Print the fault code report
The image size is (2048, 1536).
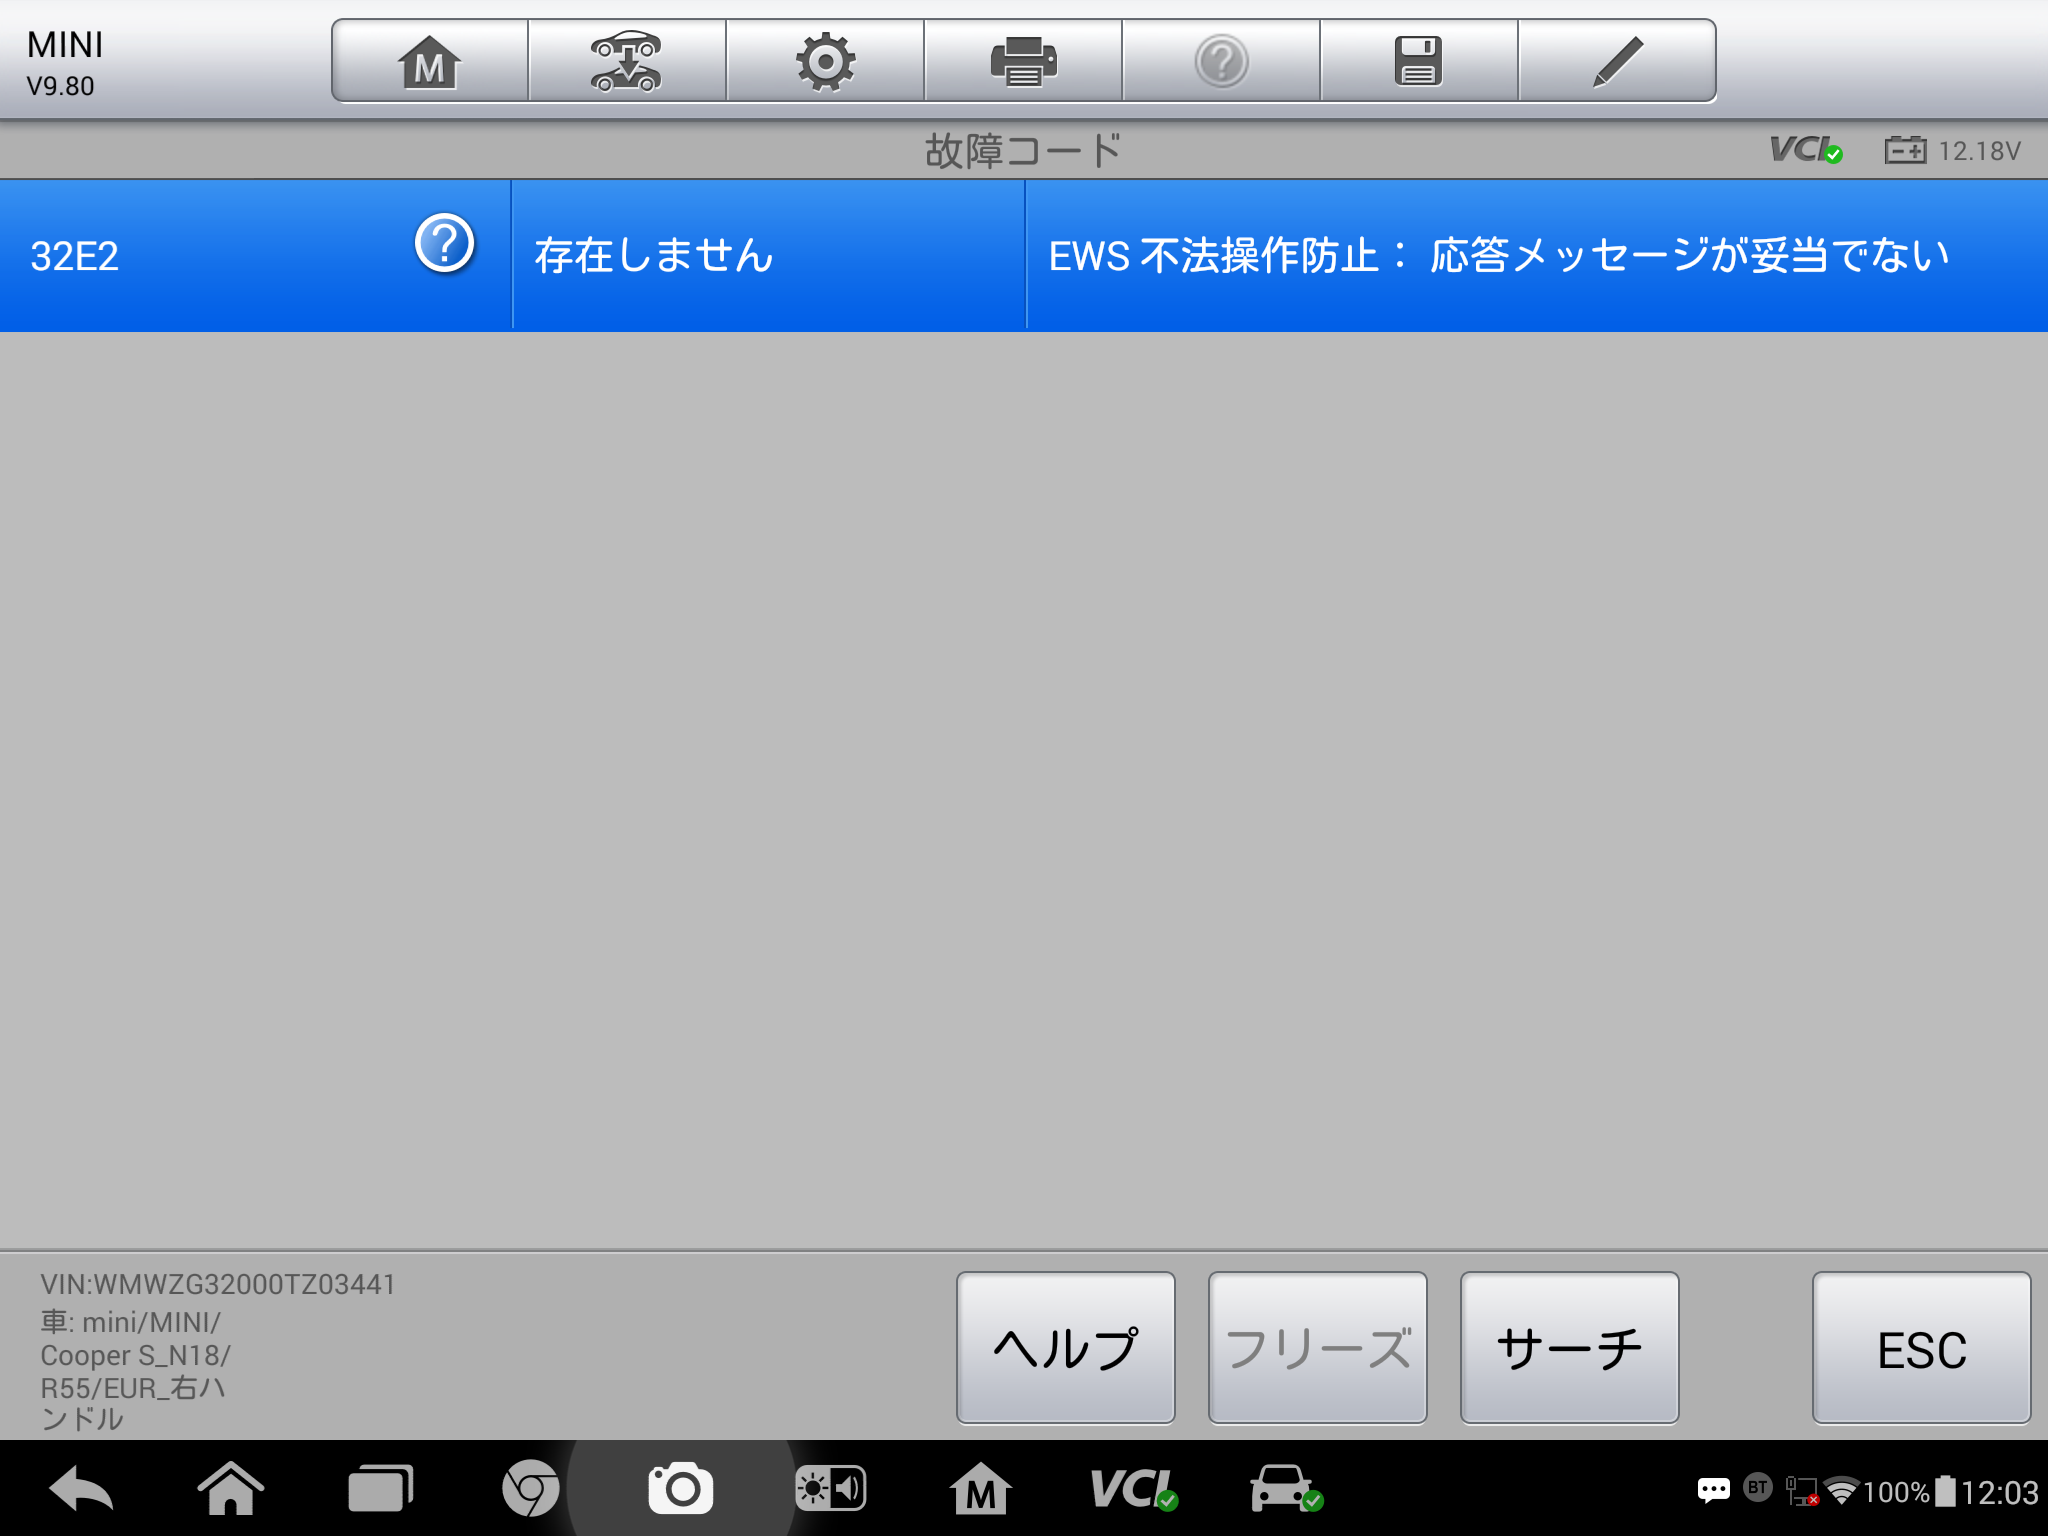point(1023,61)
